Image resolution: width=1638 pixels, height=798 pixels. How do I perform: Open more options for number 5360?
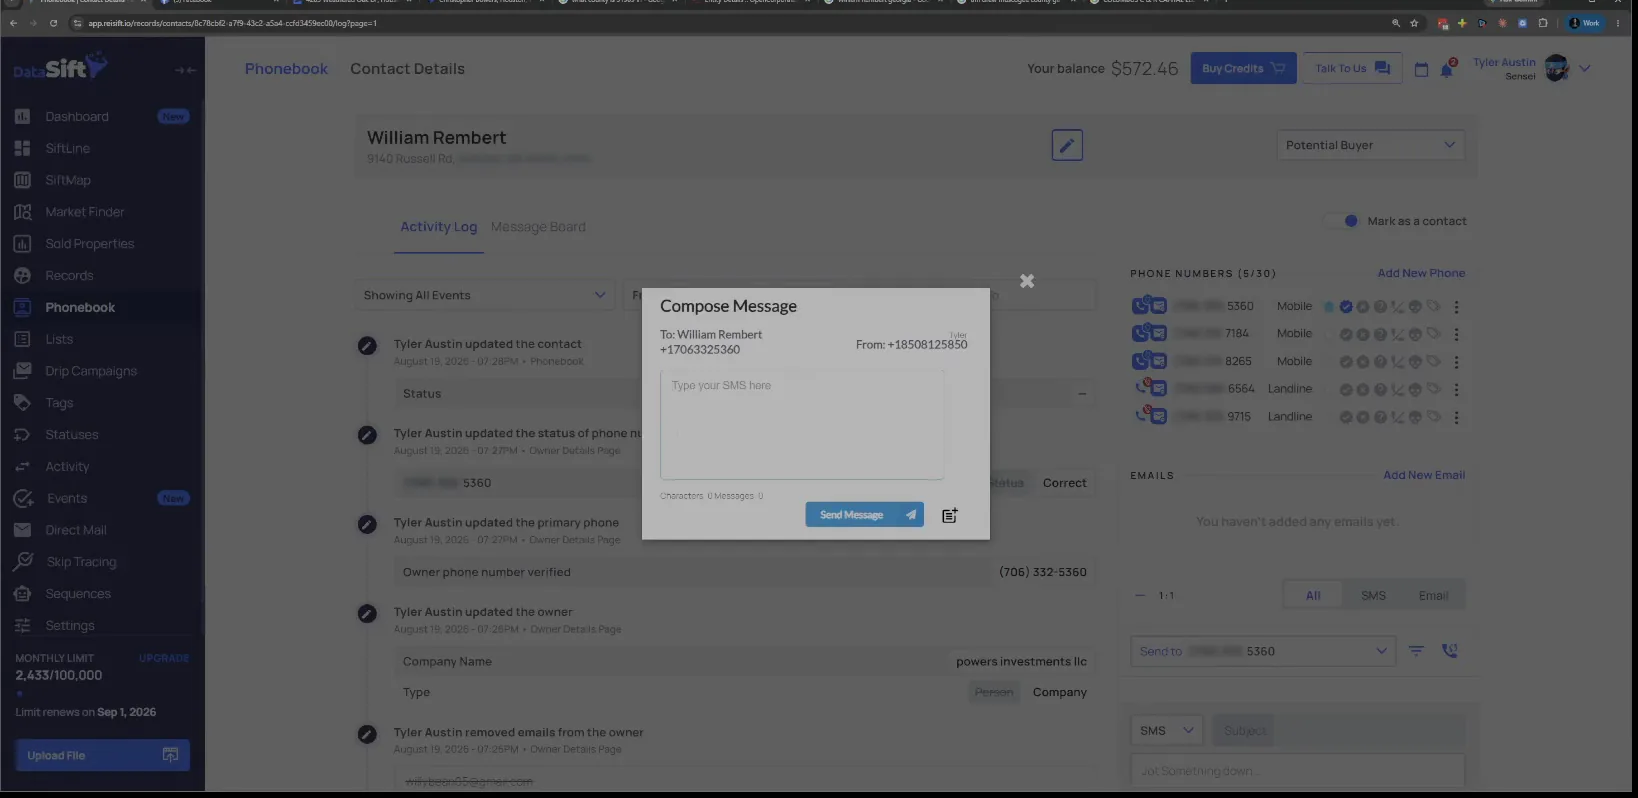[1456, 307]
